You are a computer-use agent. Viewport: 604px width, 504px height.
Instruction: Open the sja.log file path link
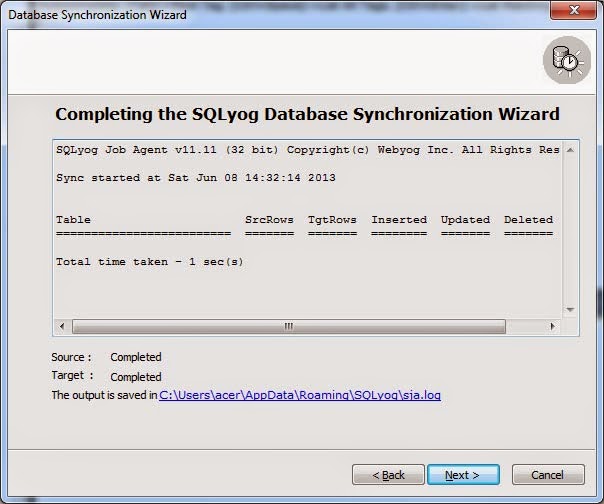tap(300, 395)
